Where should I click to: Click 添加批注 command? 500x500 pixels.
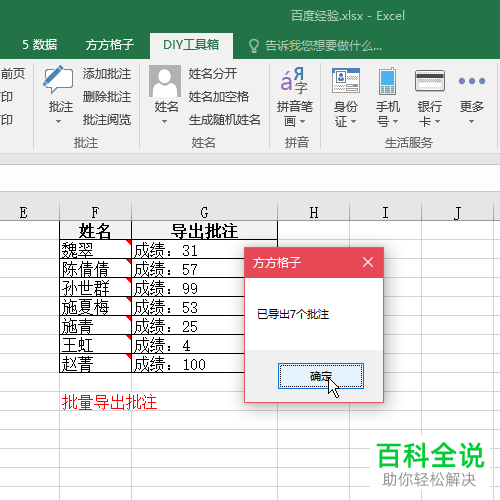[107, 74]
